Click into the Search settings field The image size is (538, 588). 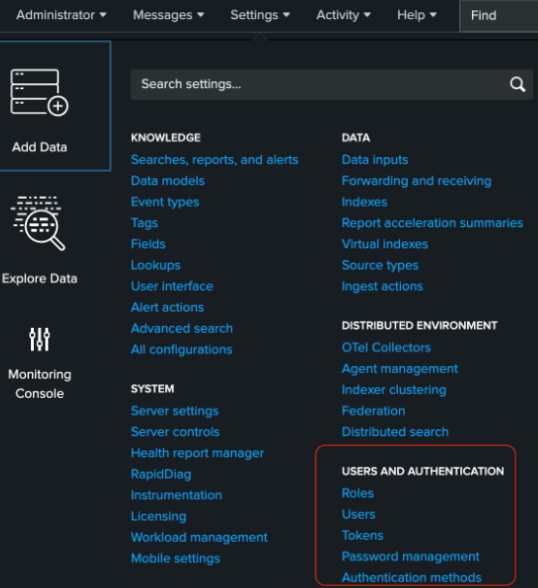331,84
